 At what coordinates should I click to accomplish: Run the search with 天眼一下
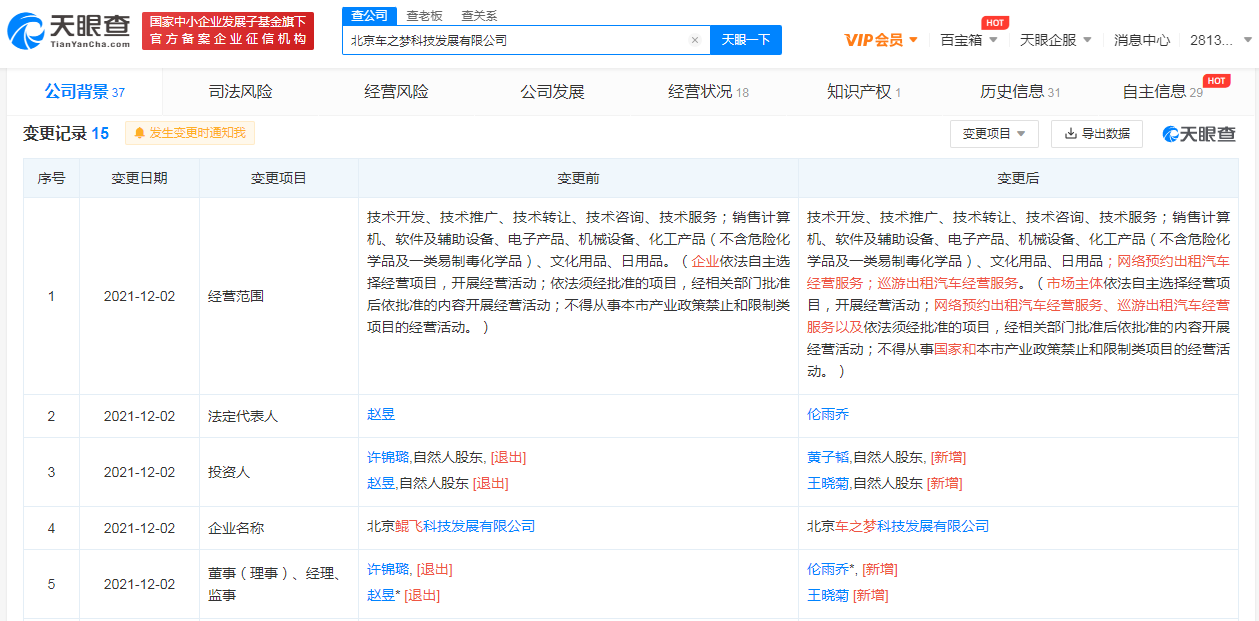coord(746,40)
